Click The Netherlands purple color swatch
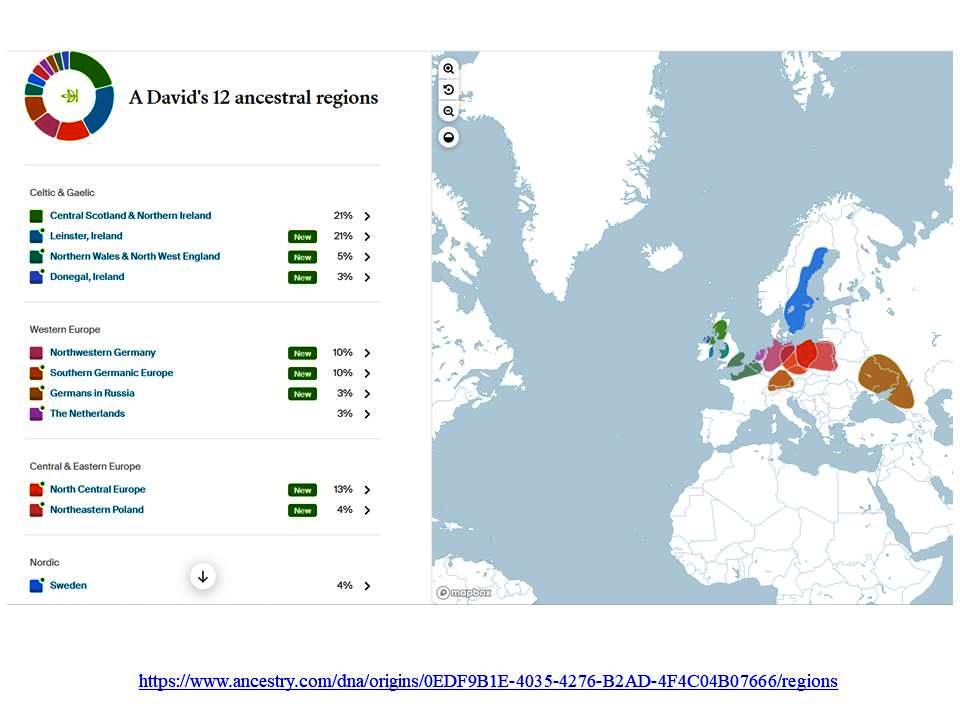Viewport: 960px width, 720px height. point(36,414)
